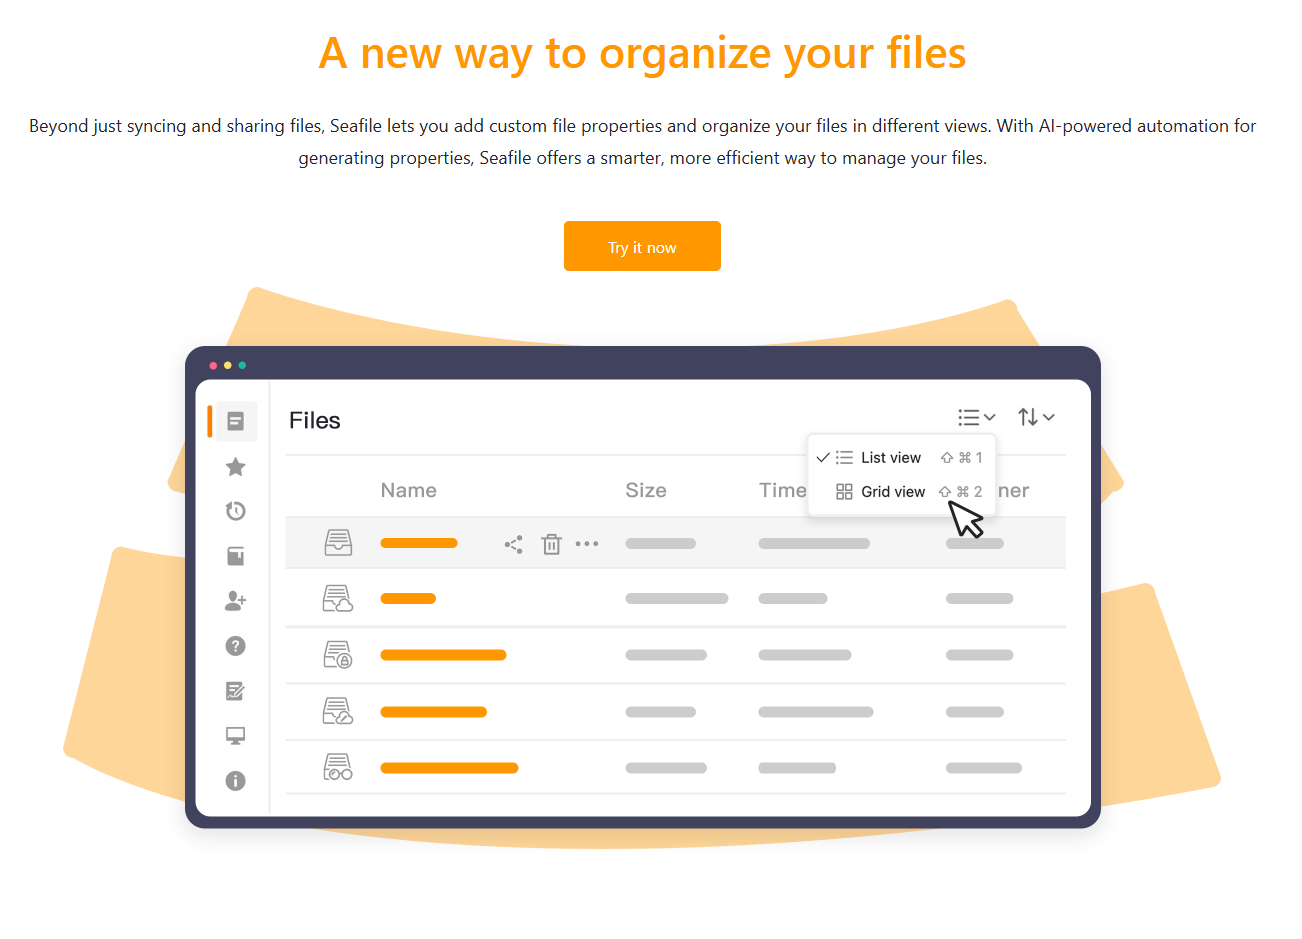Click the page heading about organizing files

(642, 53)
